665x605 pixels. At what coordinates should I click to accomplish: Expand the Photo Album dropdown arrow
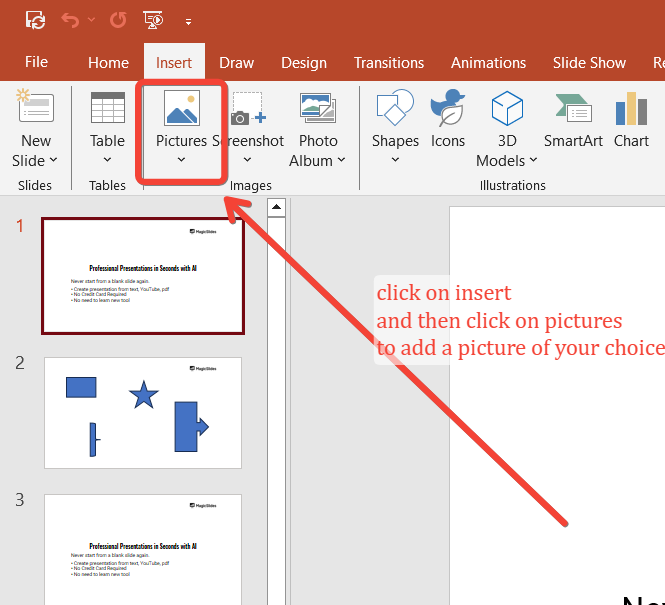click(x=341, y=161)
